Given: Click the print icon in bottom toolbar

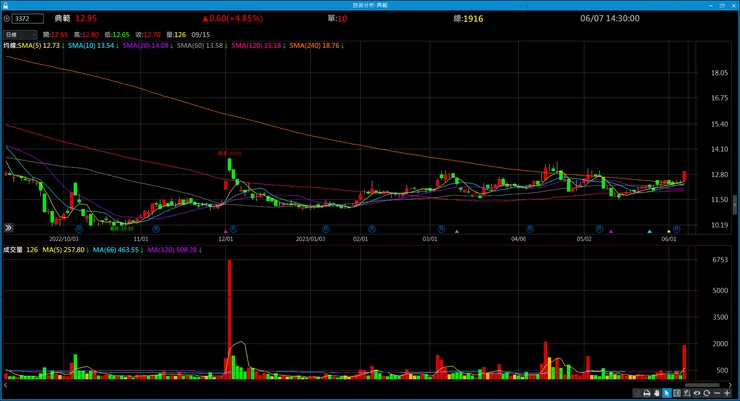Looking at the screenshot, I should [x=647, y=393].
